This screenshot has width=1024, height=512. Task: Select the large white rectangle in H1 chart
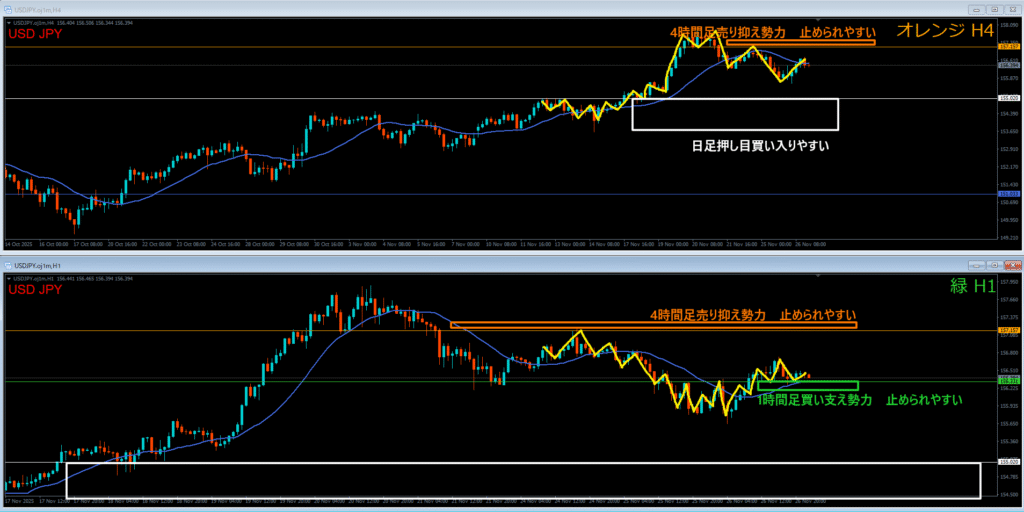(523, 481)
